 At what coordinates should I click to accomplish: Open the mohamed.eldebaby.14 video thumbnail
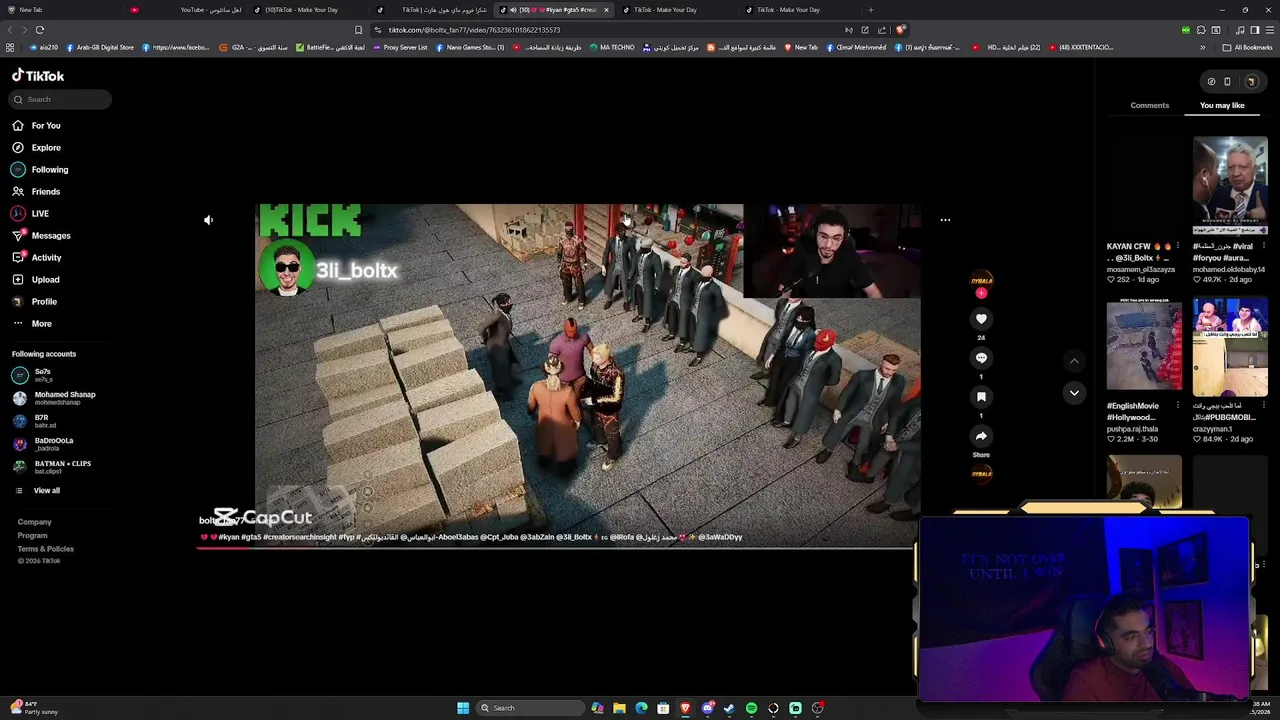pyautogui.click(x=1230, y=186)
